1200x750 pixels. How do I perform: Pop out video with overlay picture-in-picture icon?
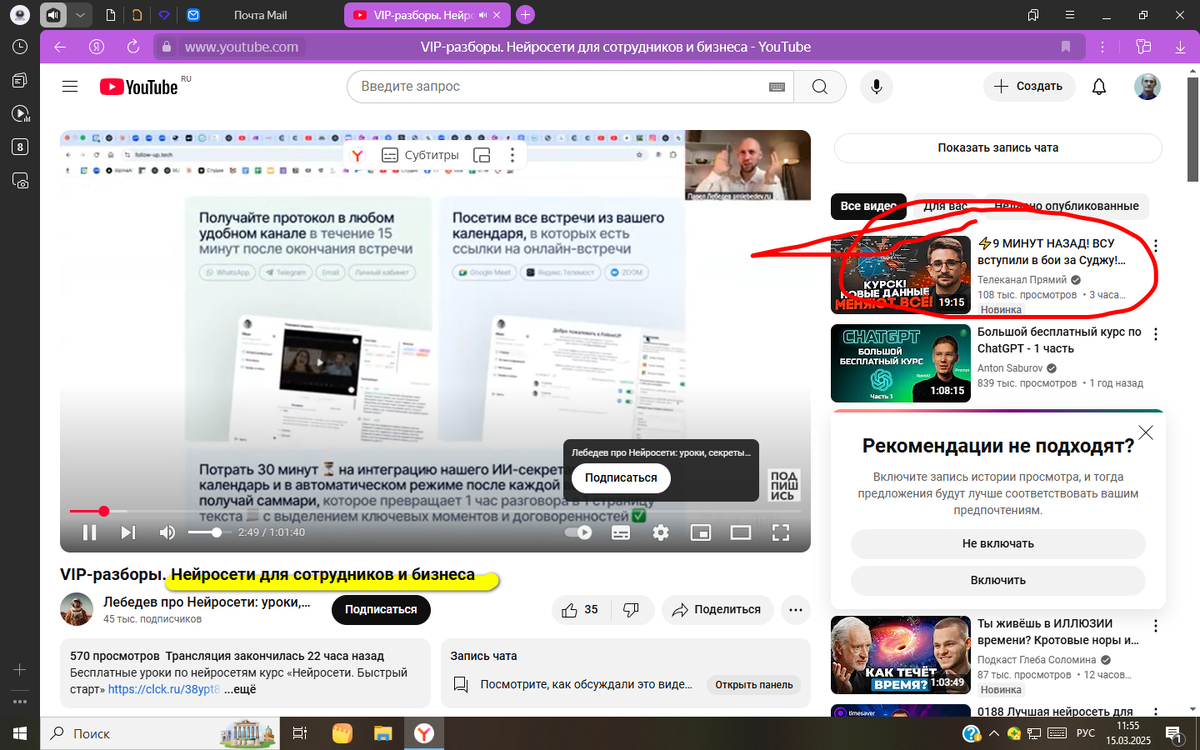coord(481,155)
